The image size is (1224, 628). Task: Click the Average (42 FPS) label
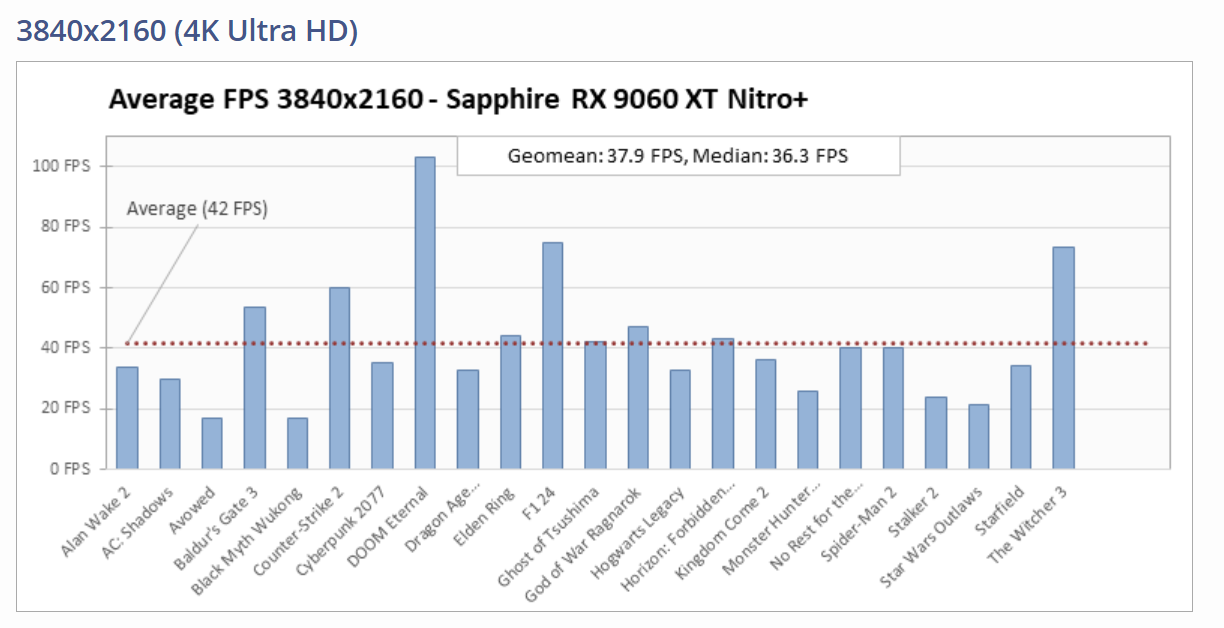point(197,209)
